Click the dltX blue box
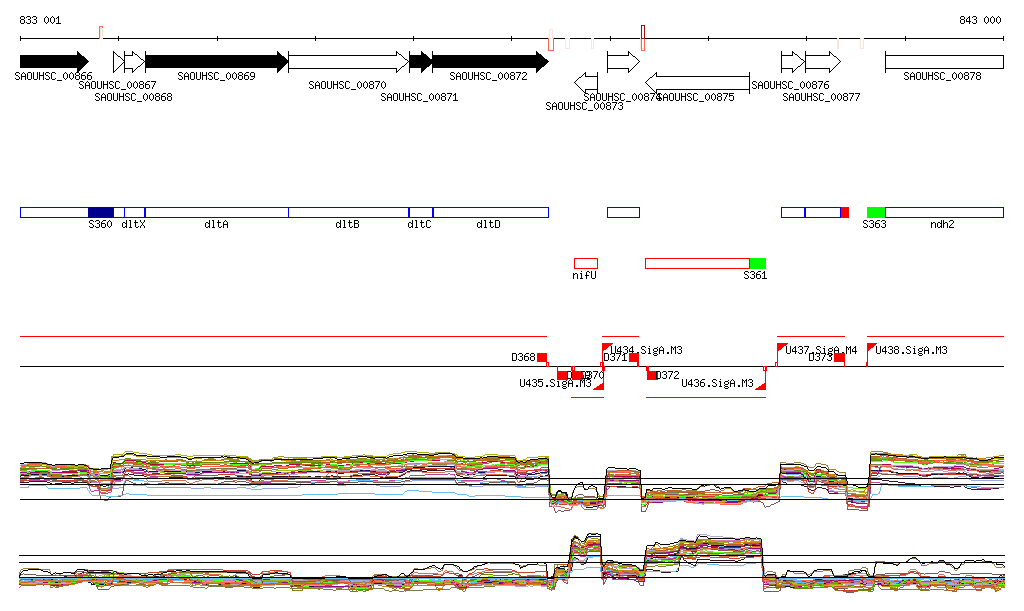Image resolution: width=1024 pixels, height=611 pixels. tap(135, 212)
